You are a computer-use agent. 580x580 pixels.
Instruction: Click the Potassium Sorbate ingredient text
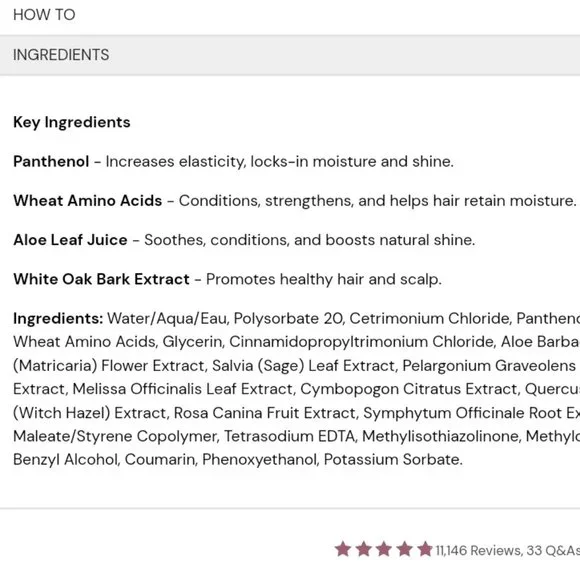click(x=393, y=460)
